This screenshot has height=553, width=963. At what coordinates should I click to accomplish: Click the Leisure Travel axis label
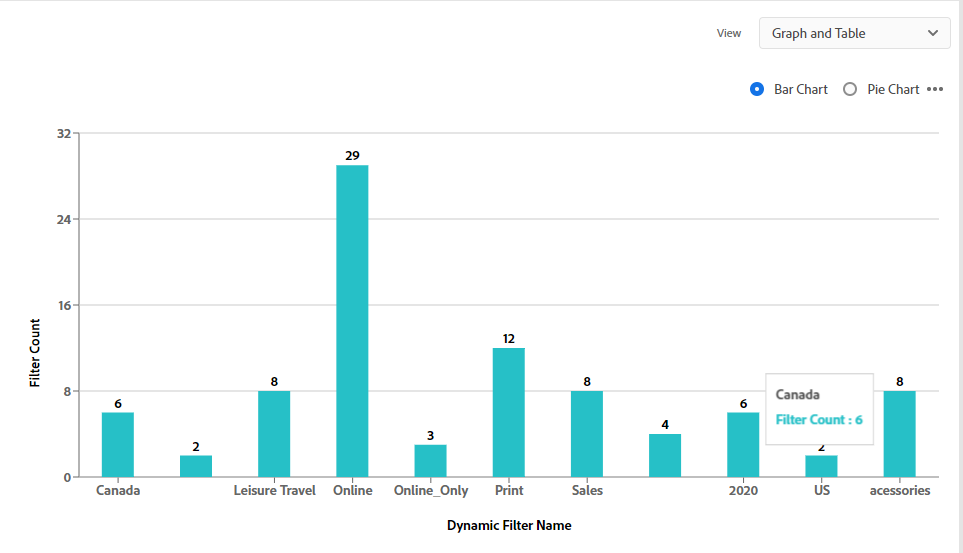click(274, 490)
